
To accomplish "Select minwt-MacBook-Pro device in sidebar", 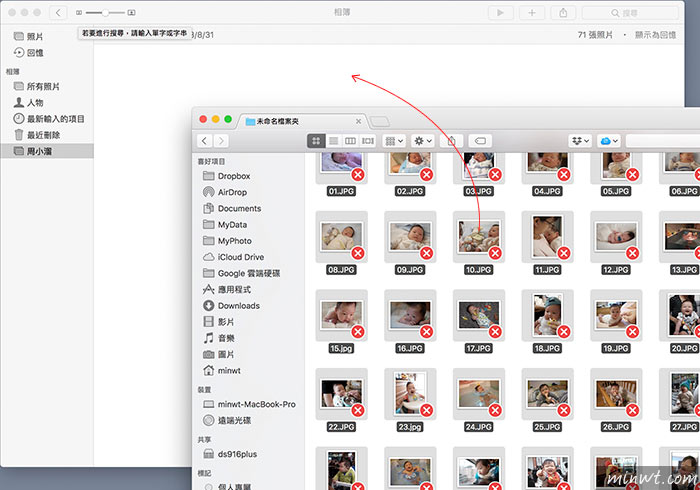I will click(x=249, y=404).
